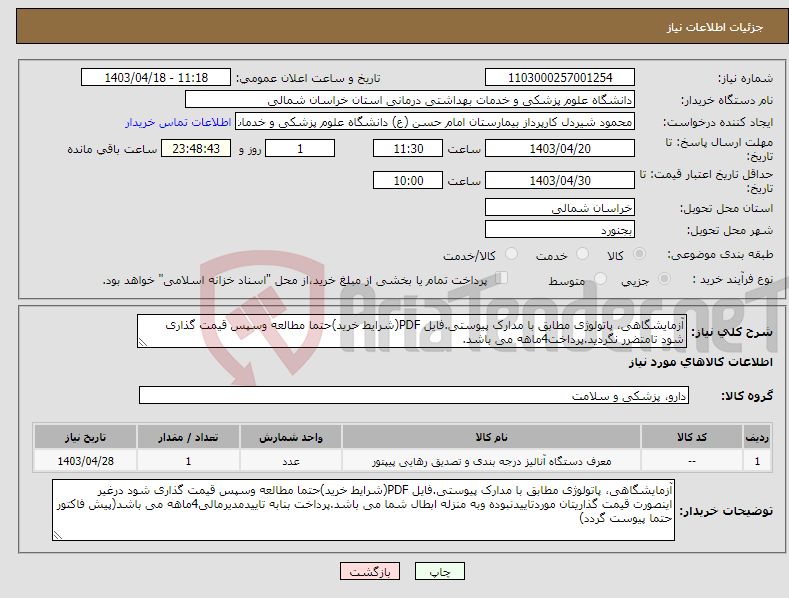Click the remaining time countdown 23:48:43
The width and height of the screenshot is (789, 598).
(196, 148)
